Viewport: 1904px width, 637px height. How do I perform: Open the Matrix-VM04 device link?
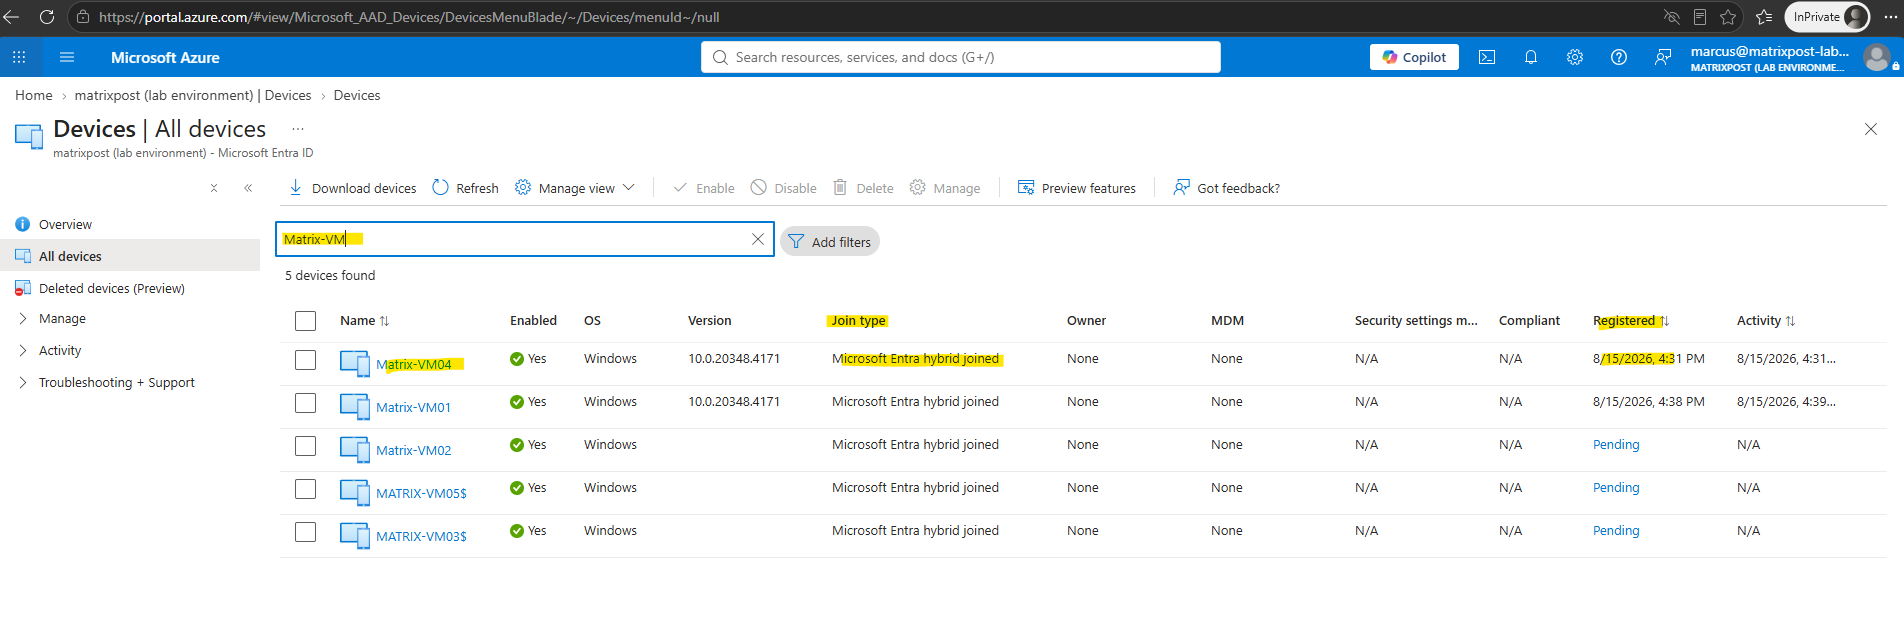(x=414, y=365)
